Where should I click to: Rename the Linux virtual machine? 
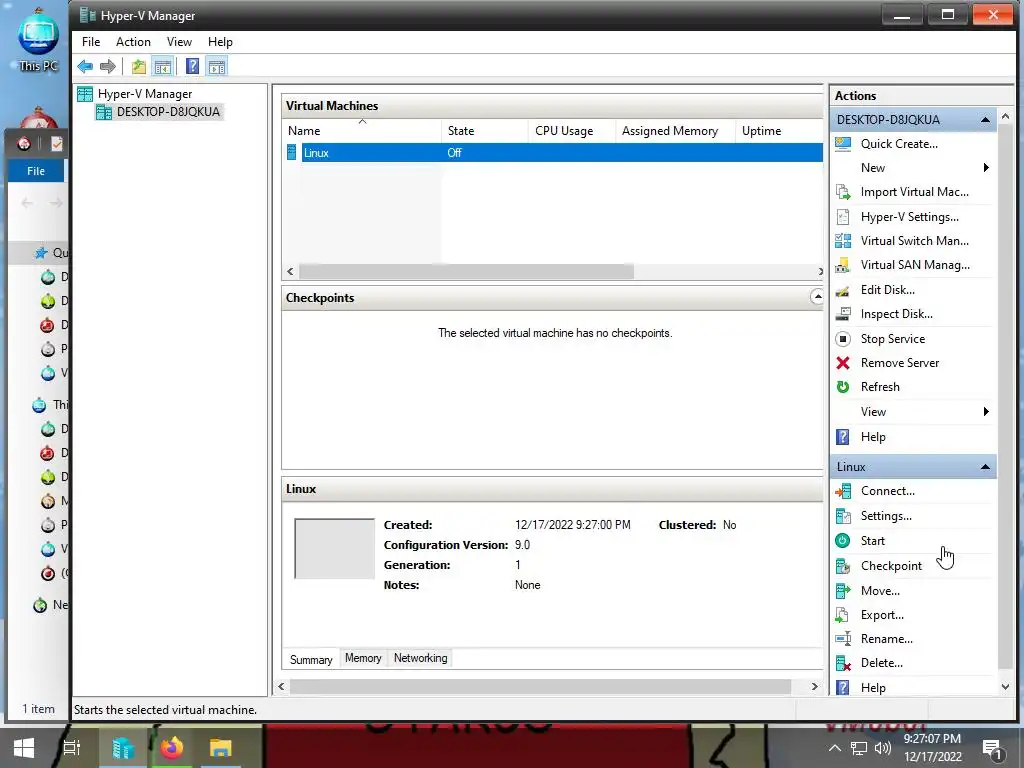[x=886, y=639]
